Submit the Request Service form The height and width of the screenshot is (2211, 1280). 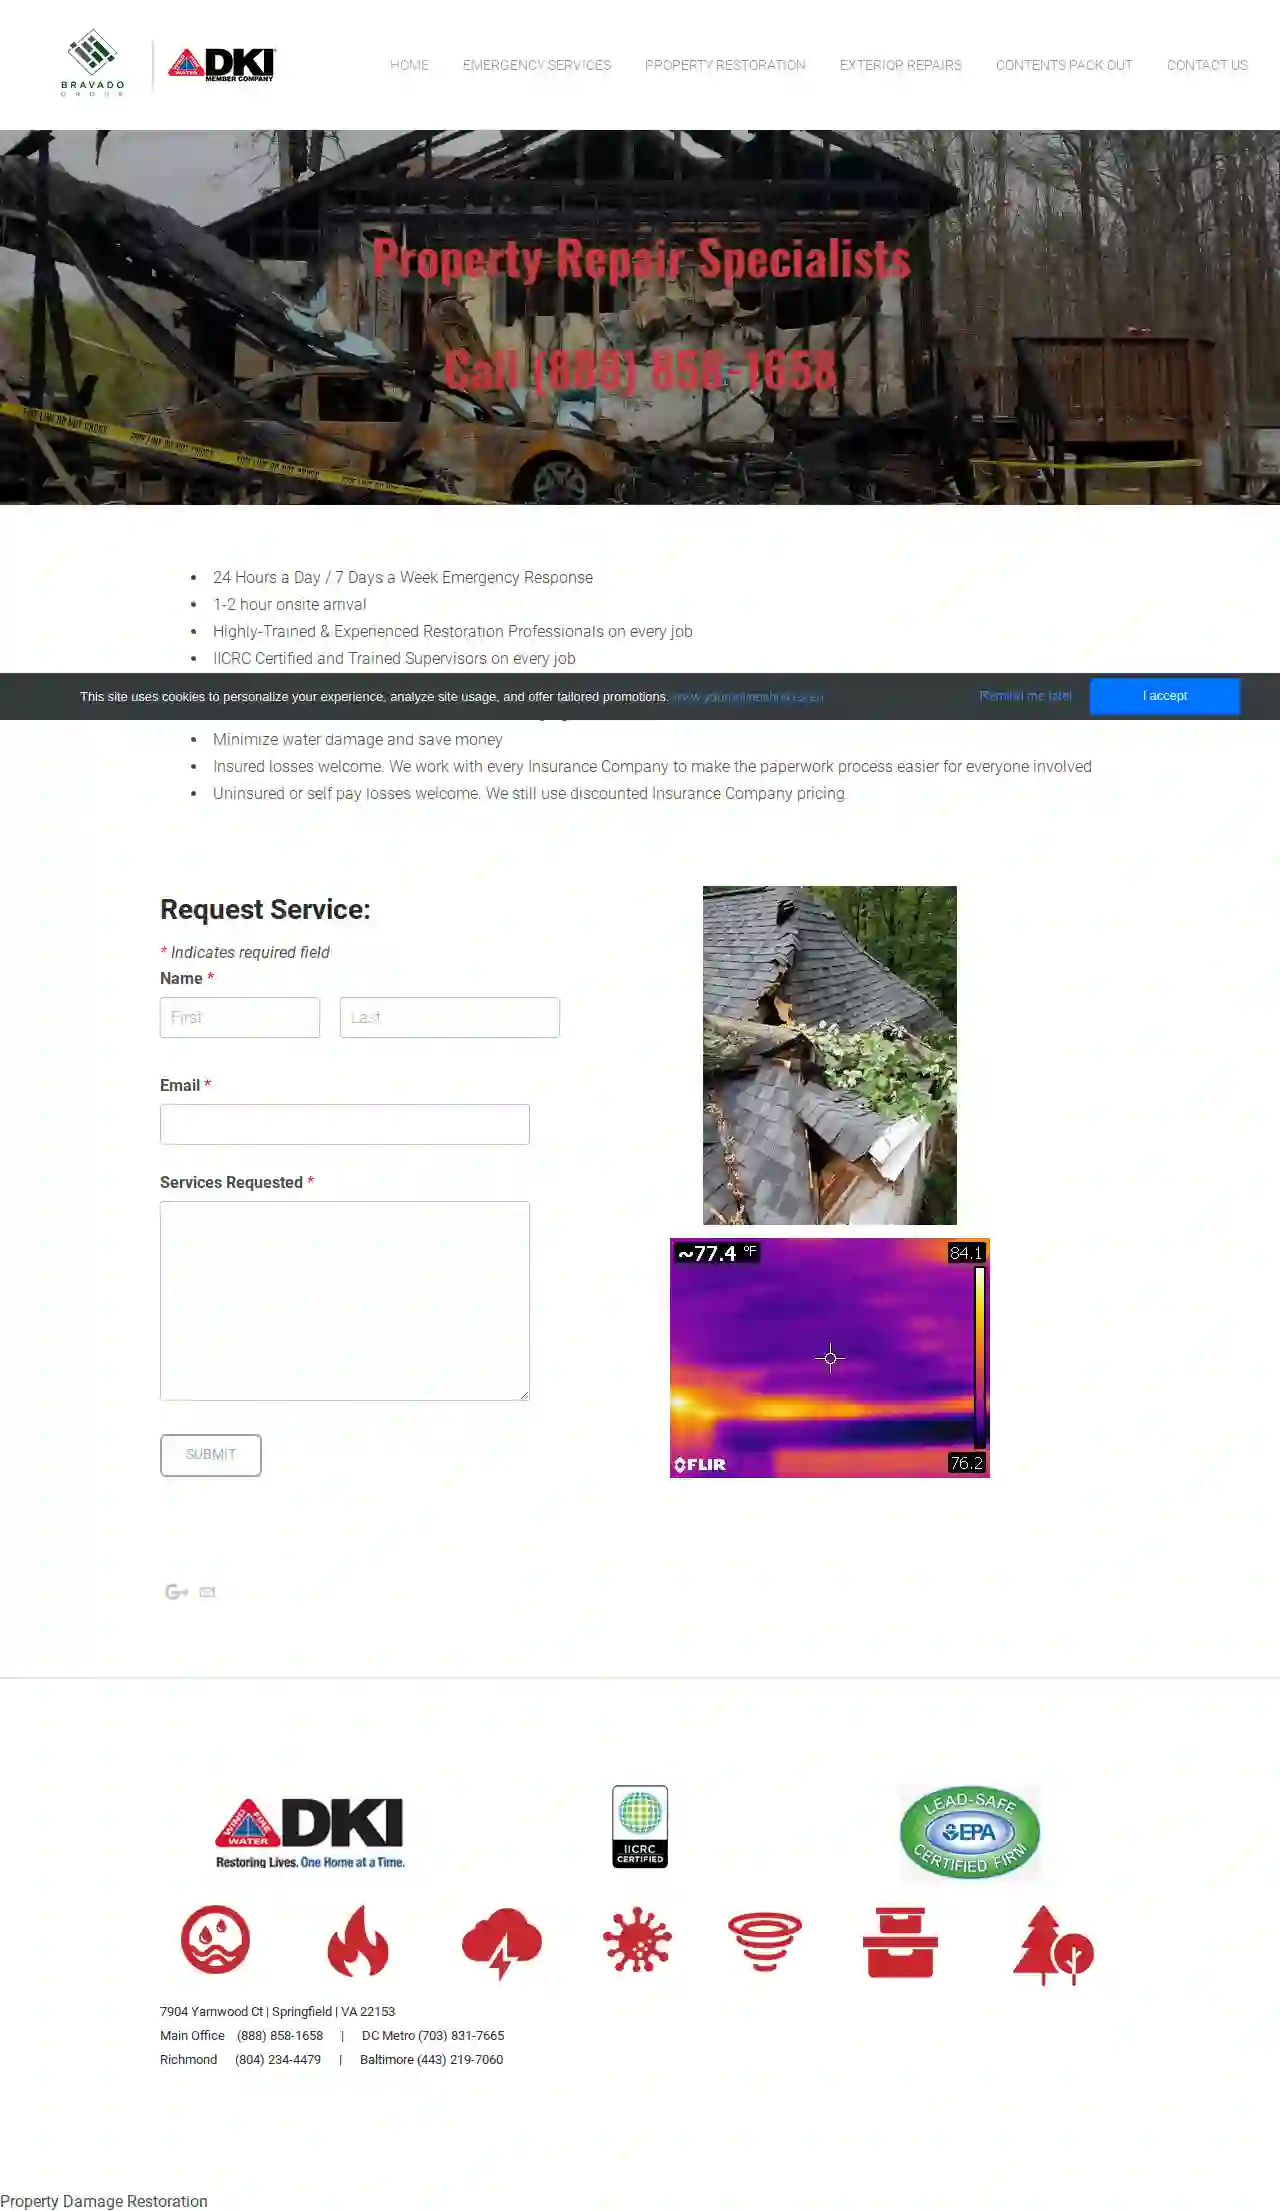[211, 1455]
